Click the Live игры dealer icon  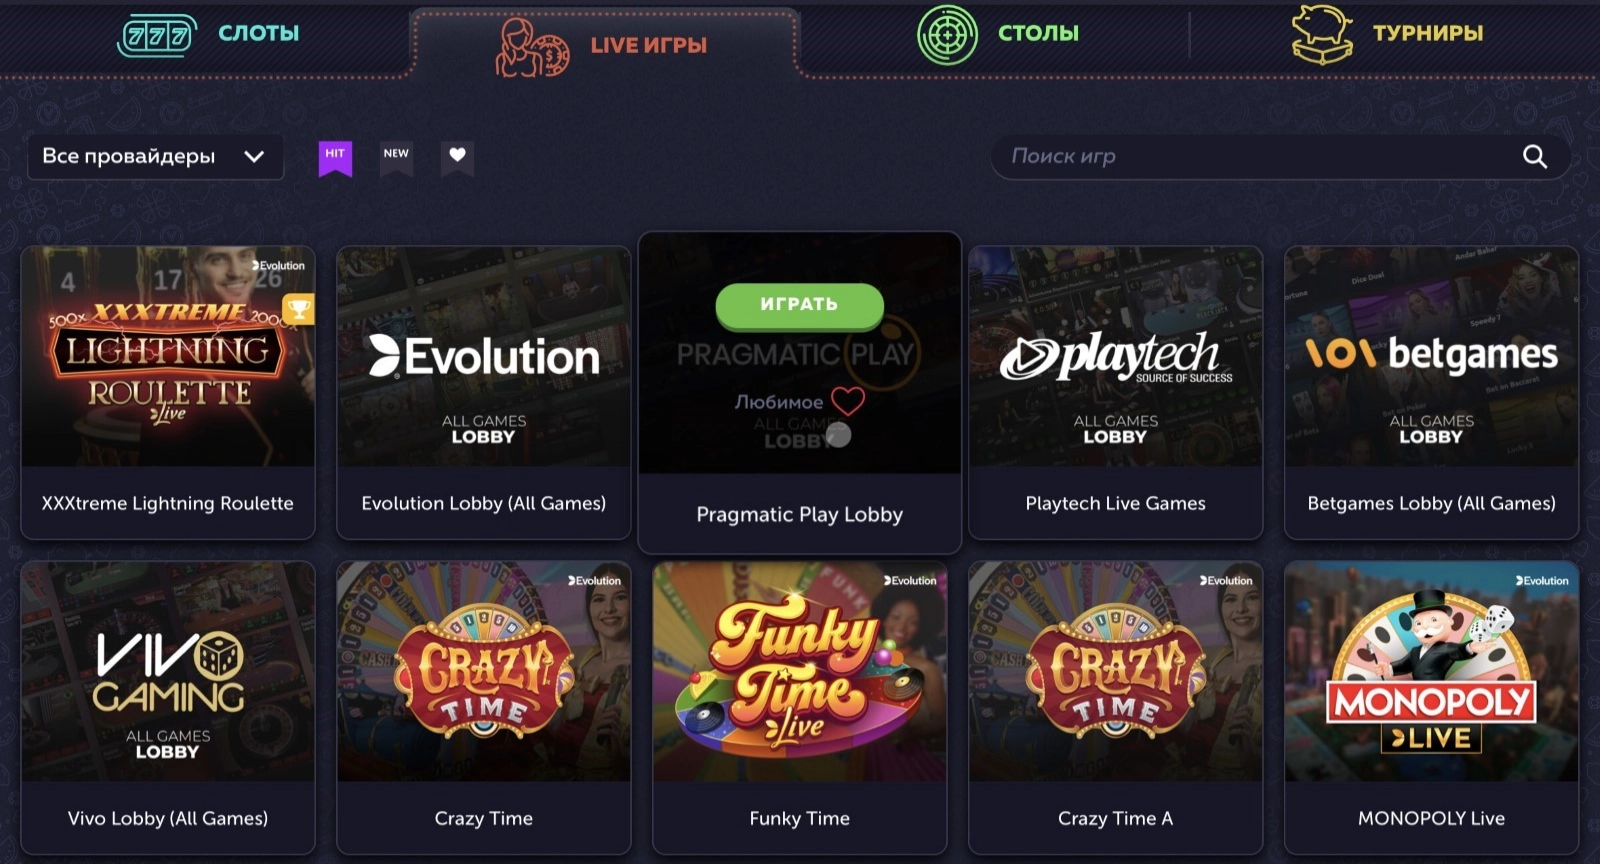(532, 46)
